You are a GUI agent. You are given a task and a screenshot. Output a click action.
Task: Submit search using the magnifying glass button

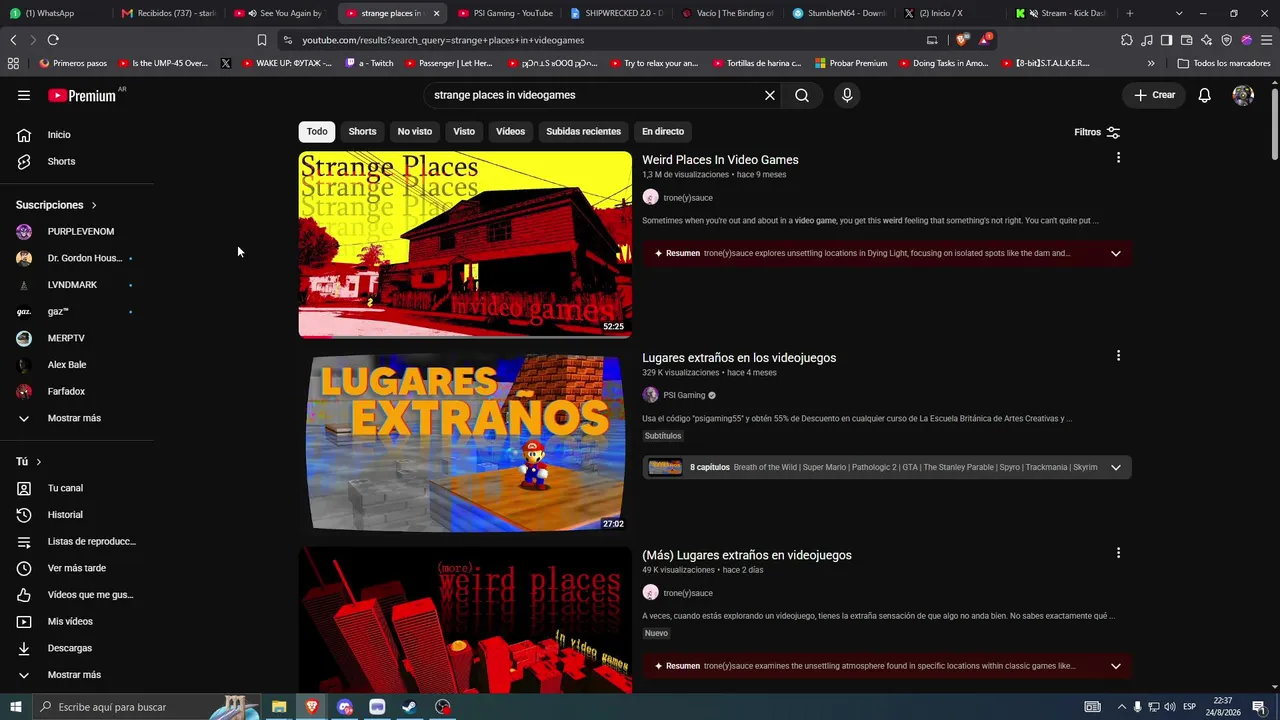pos(802,95)
